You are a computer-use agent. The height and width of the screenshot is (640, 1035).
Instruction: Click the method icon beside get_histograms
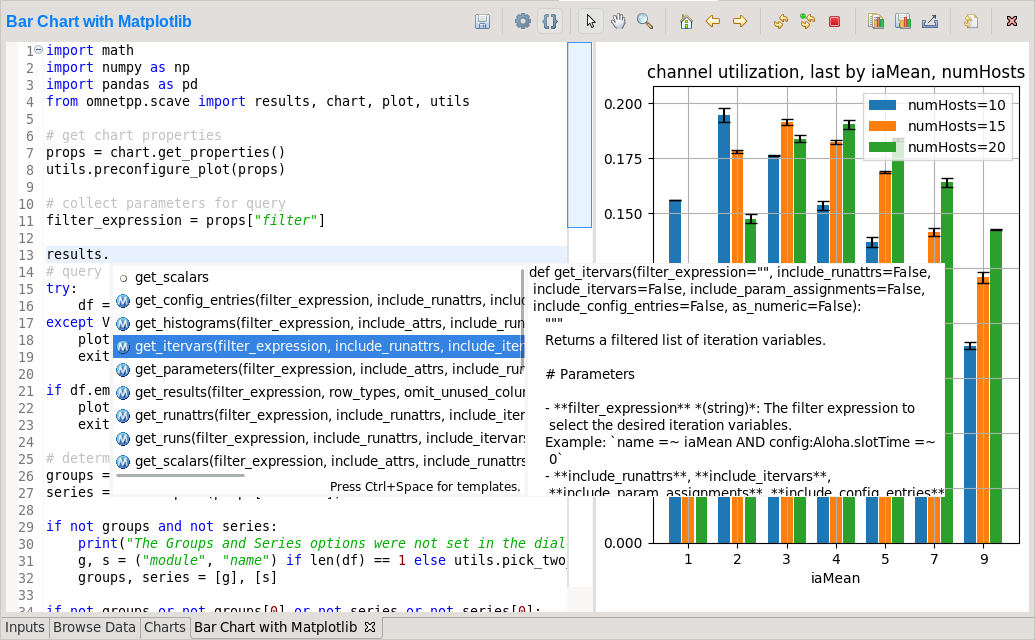(x=123, y=324)
